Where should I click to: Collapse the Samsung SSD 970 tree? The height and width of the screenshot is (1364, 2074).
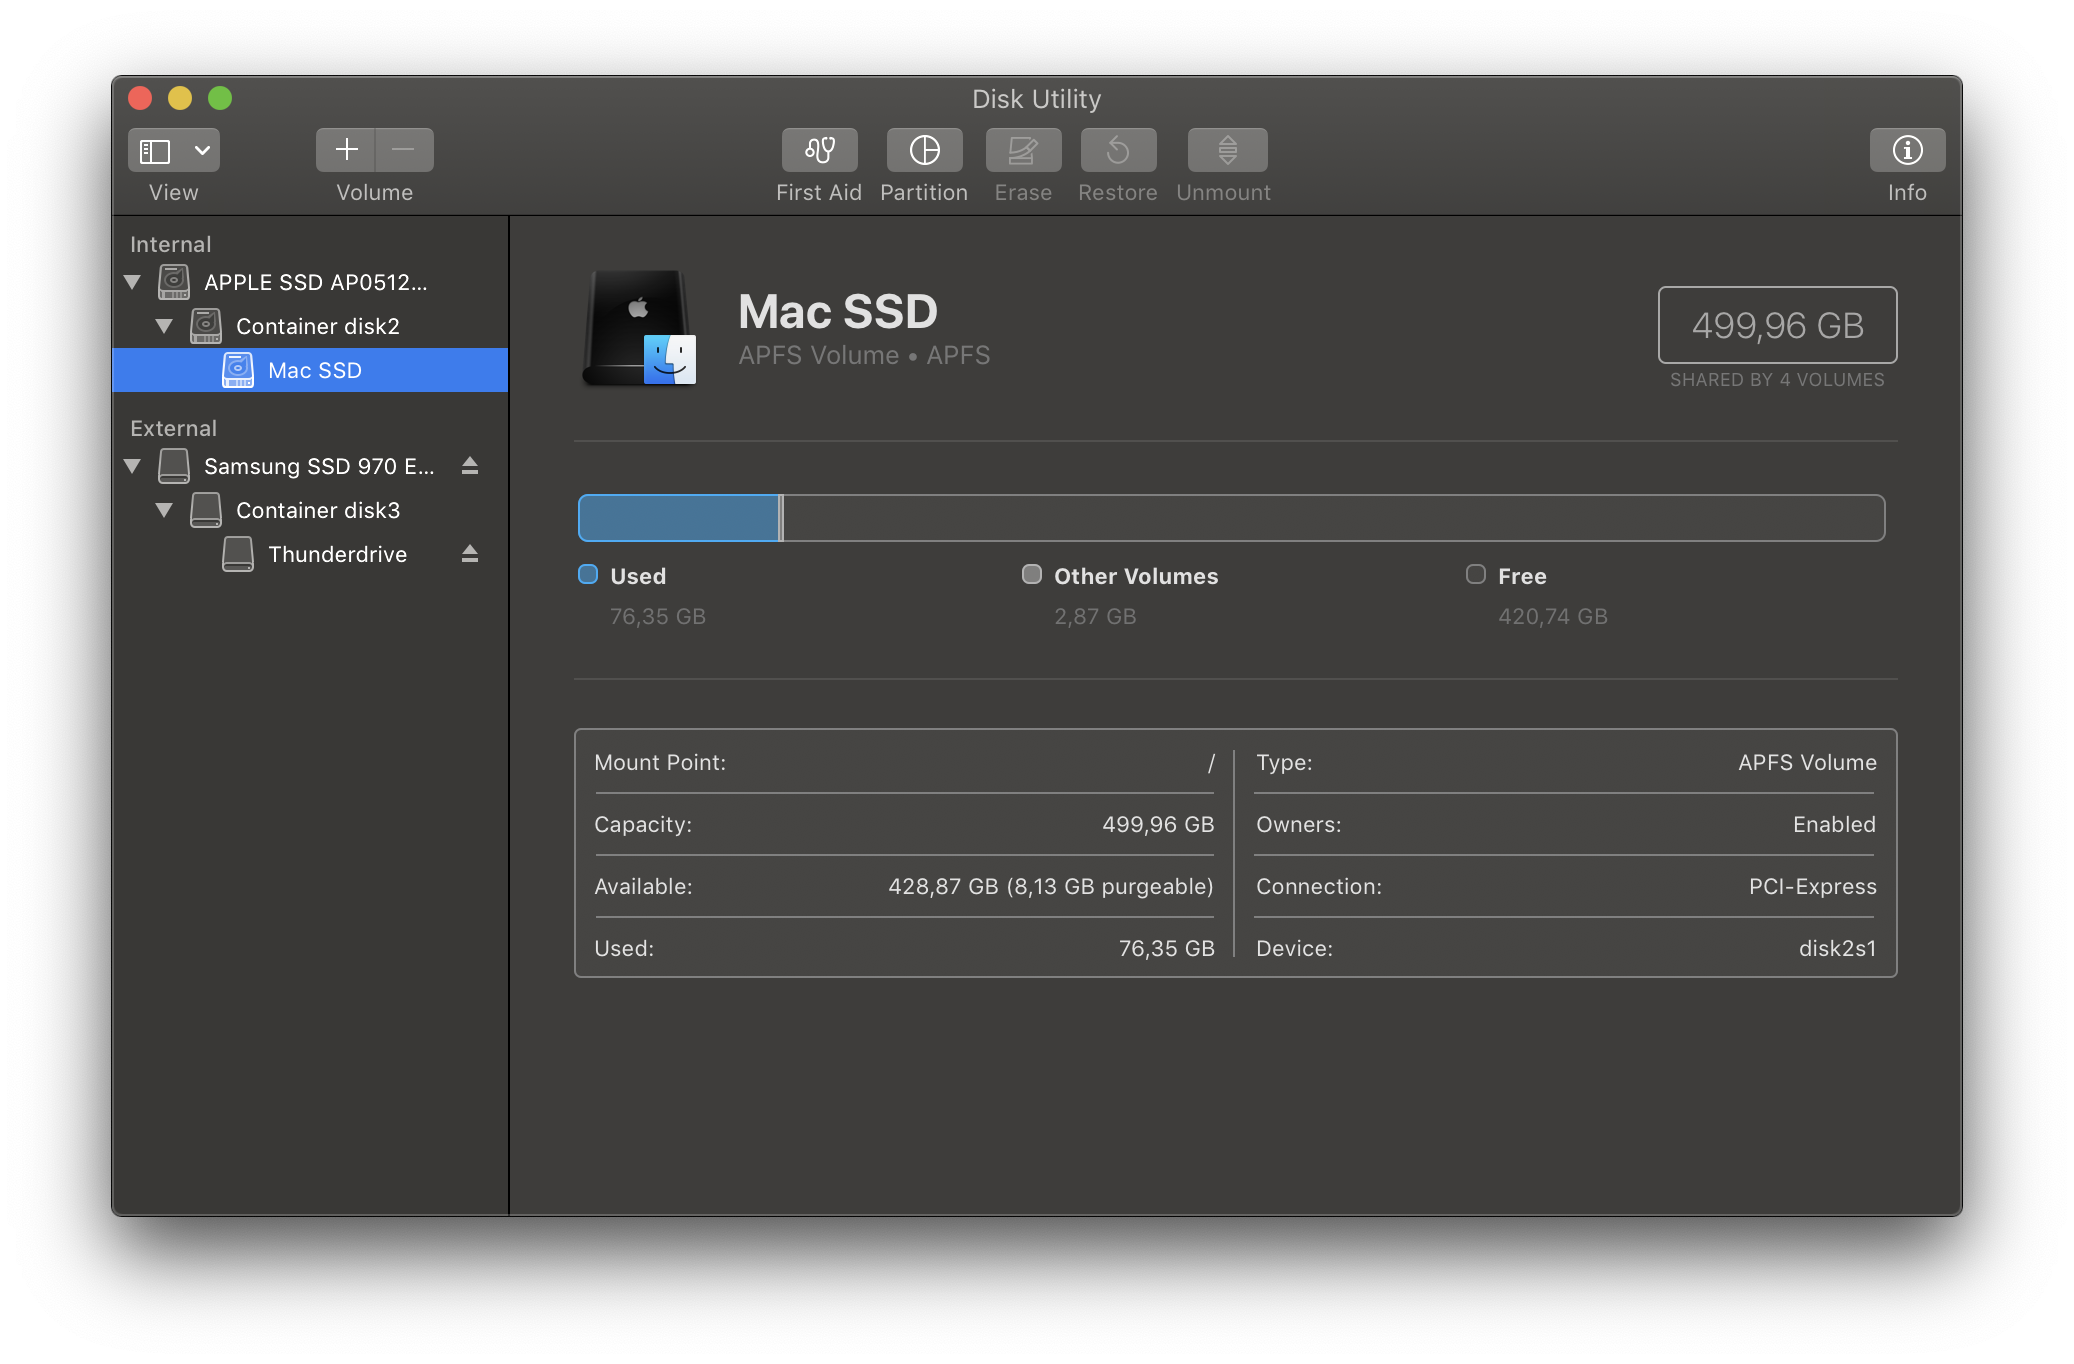tap(132, 466)
